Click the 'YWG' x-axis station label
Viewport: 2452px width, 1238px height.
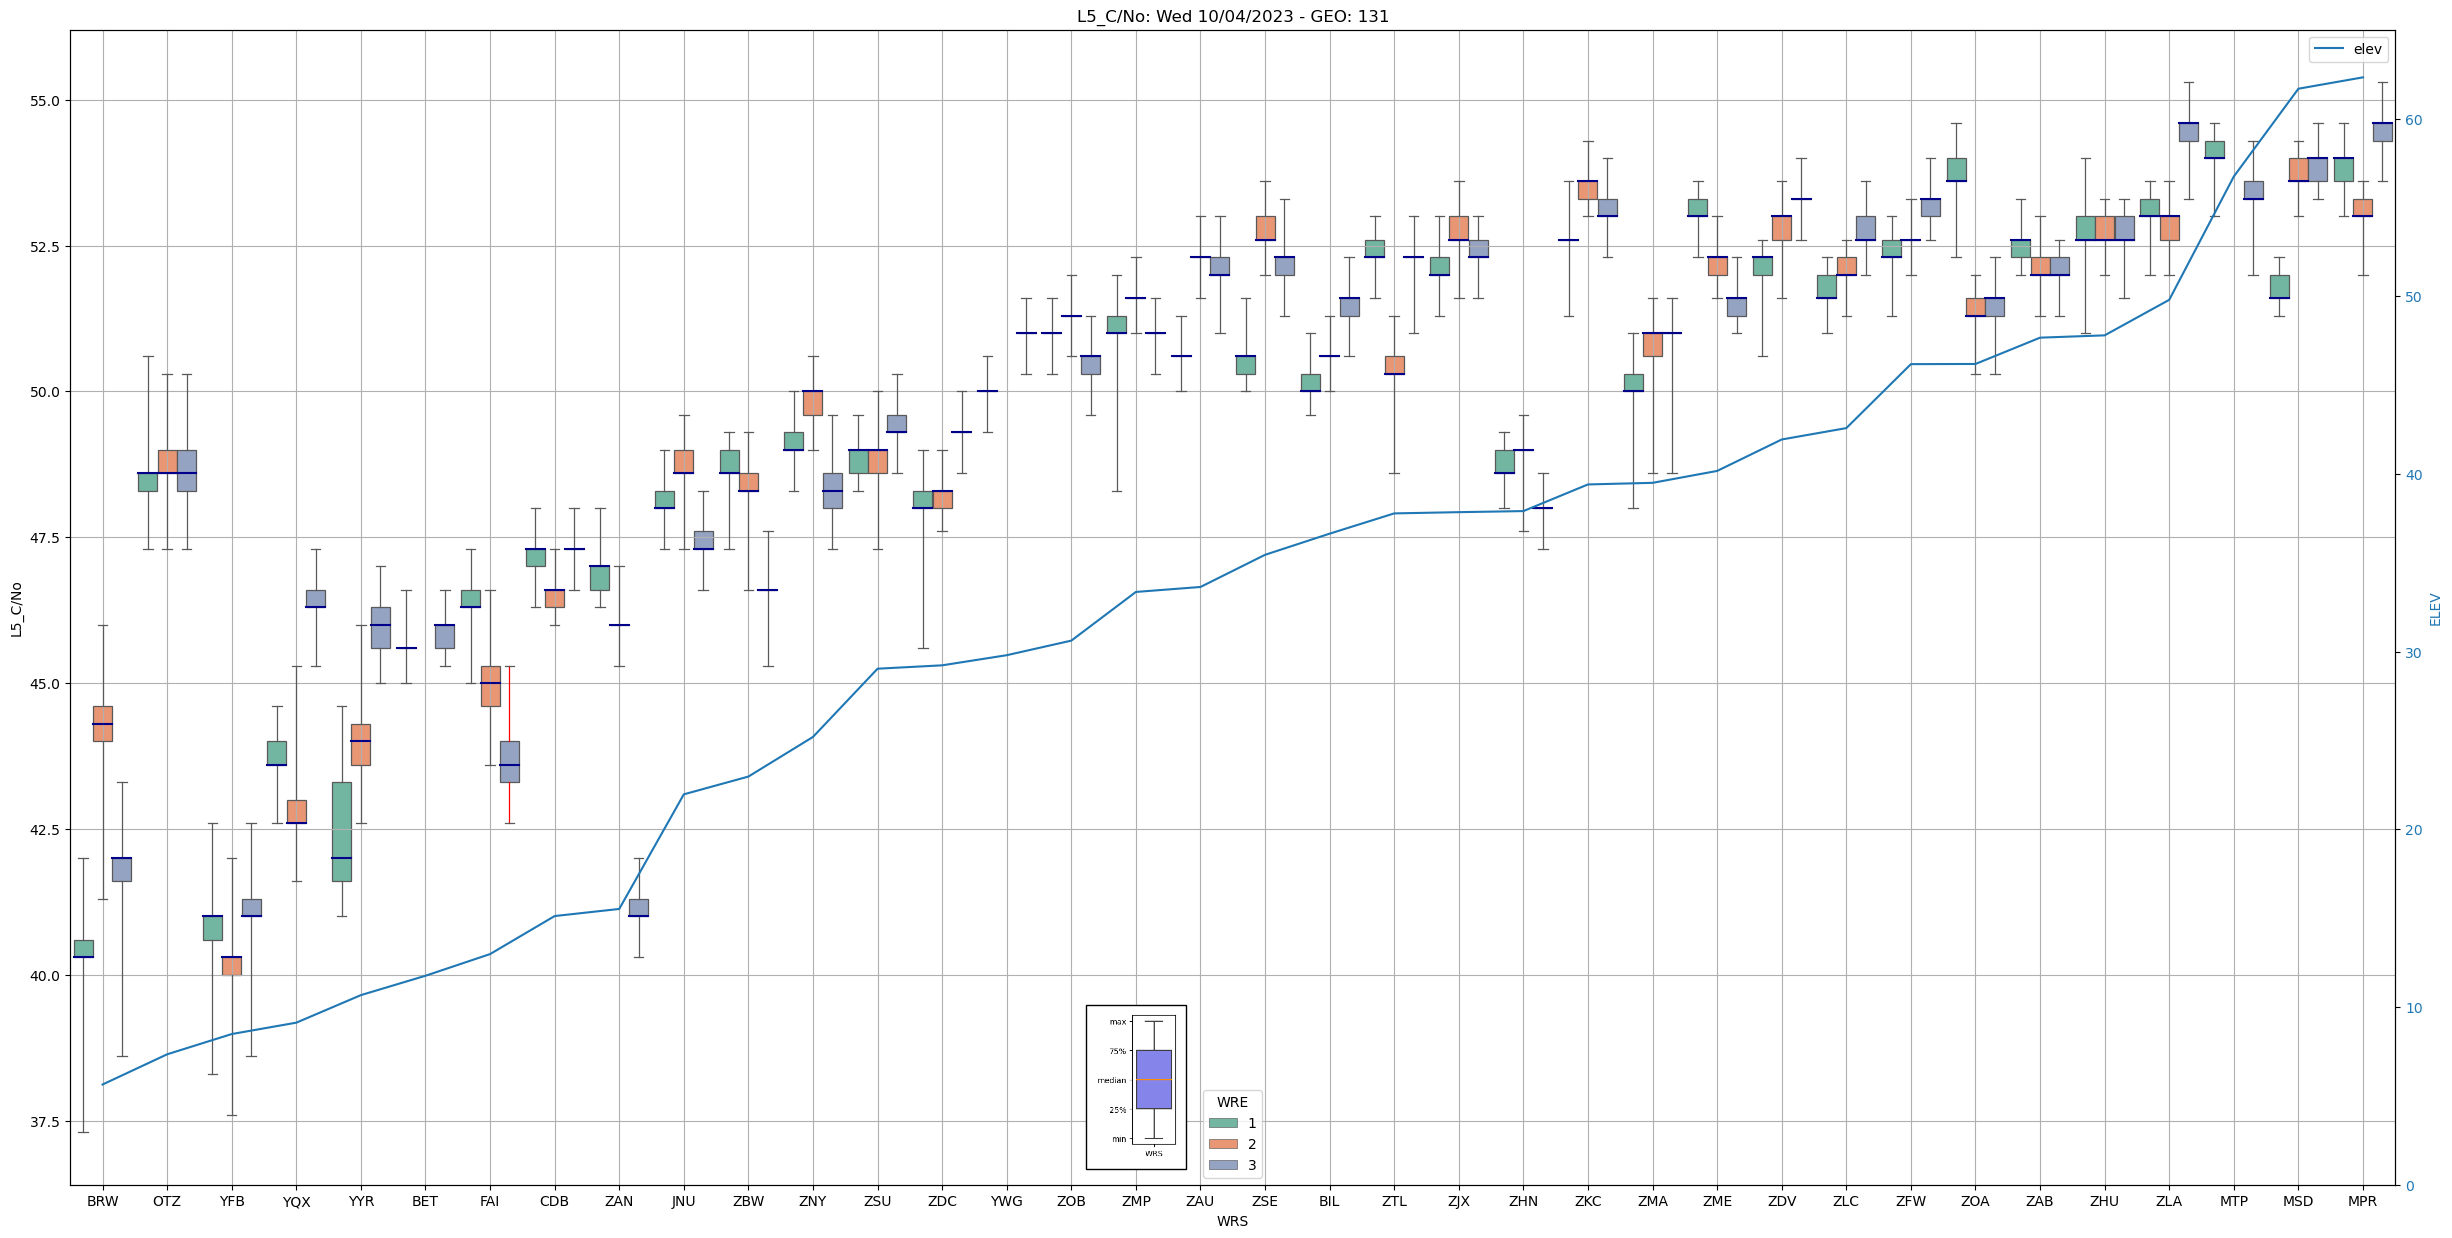pos(1006,1201)
